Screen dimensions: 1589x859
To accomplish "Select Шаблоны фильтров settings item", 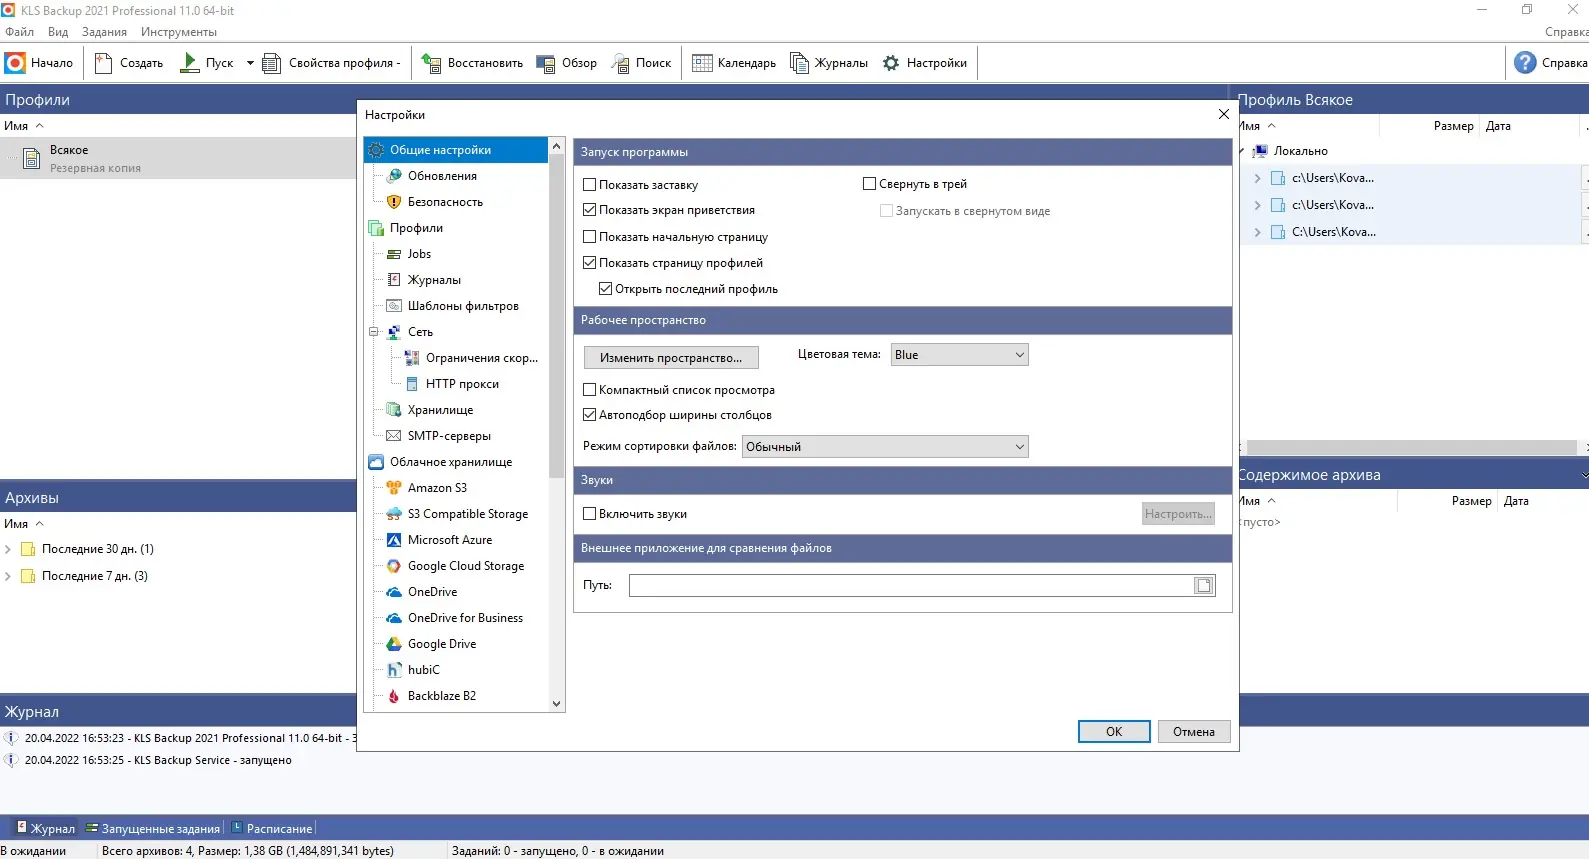I will (463, 306).
